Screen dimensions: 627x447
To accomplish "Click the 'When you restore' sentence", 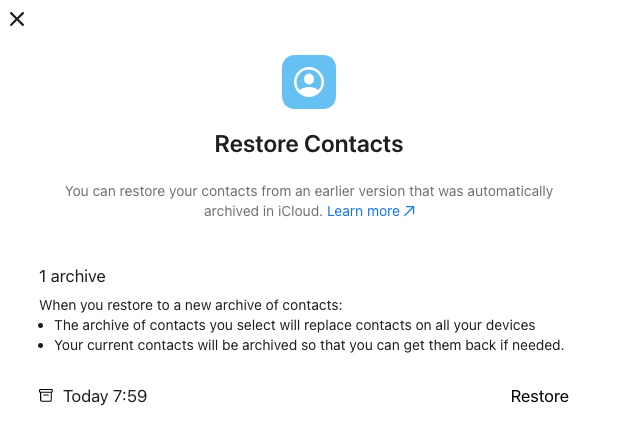I will (191, 305).
